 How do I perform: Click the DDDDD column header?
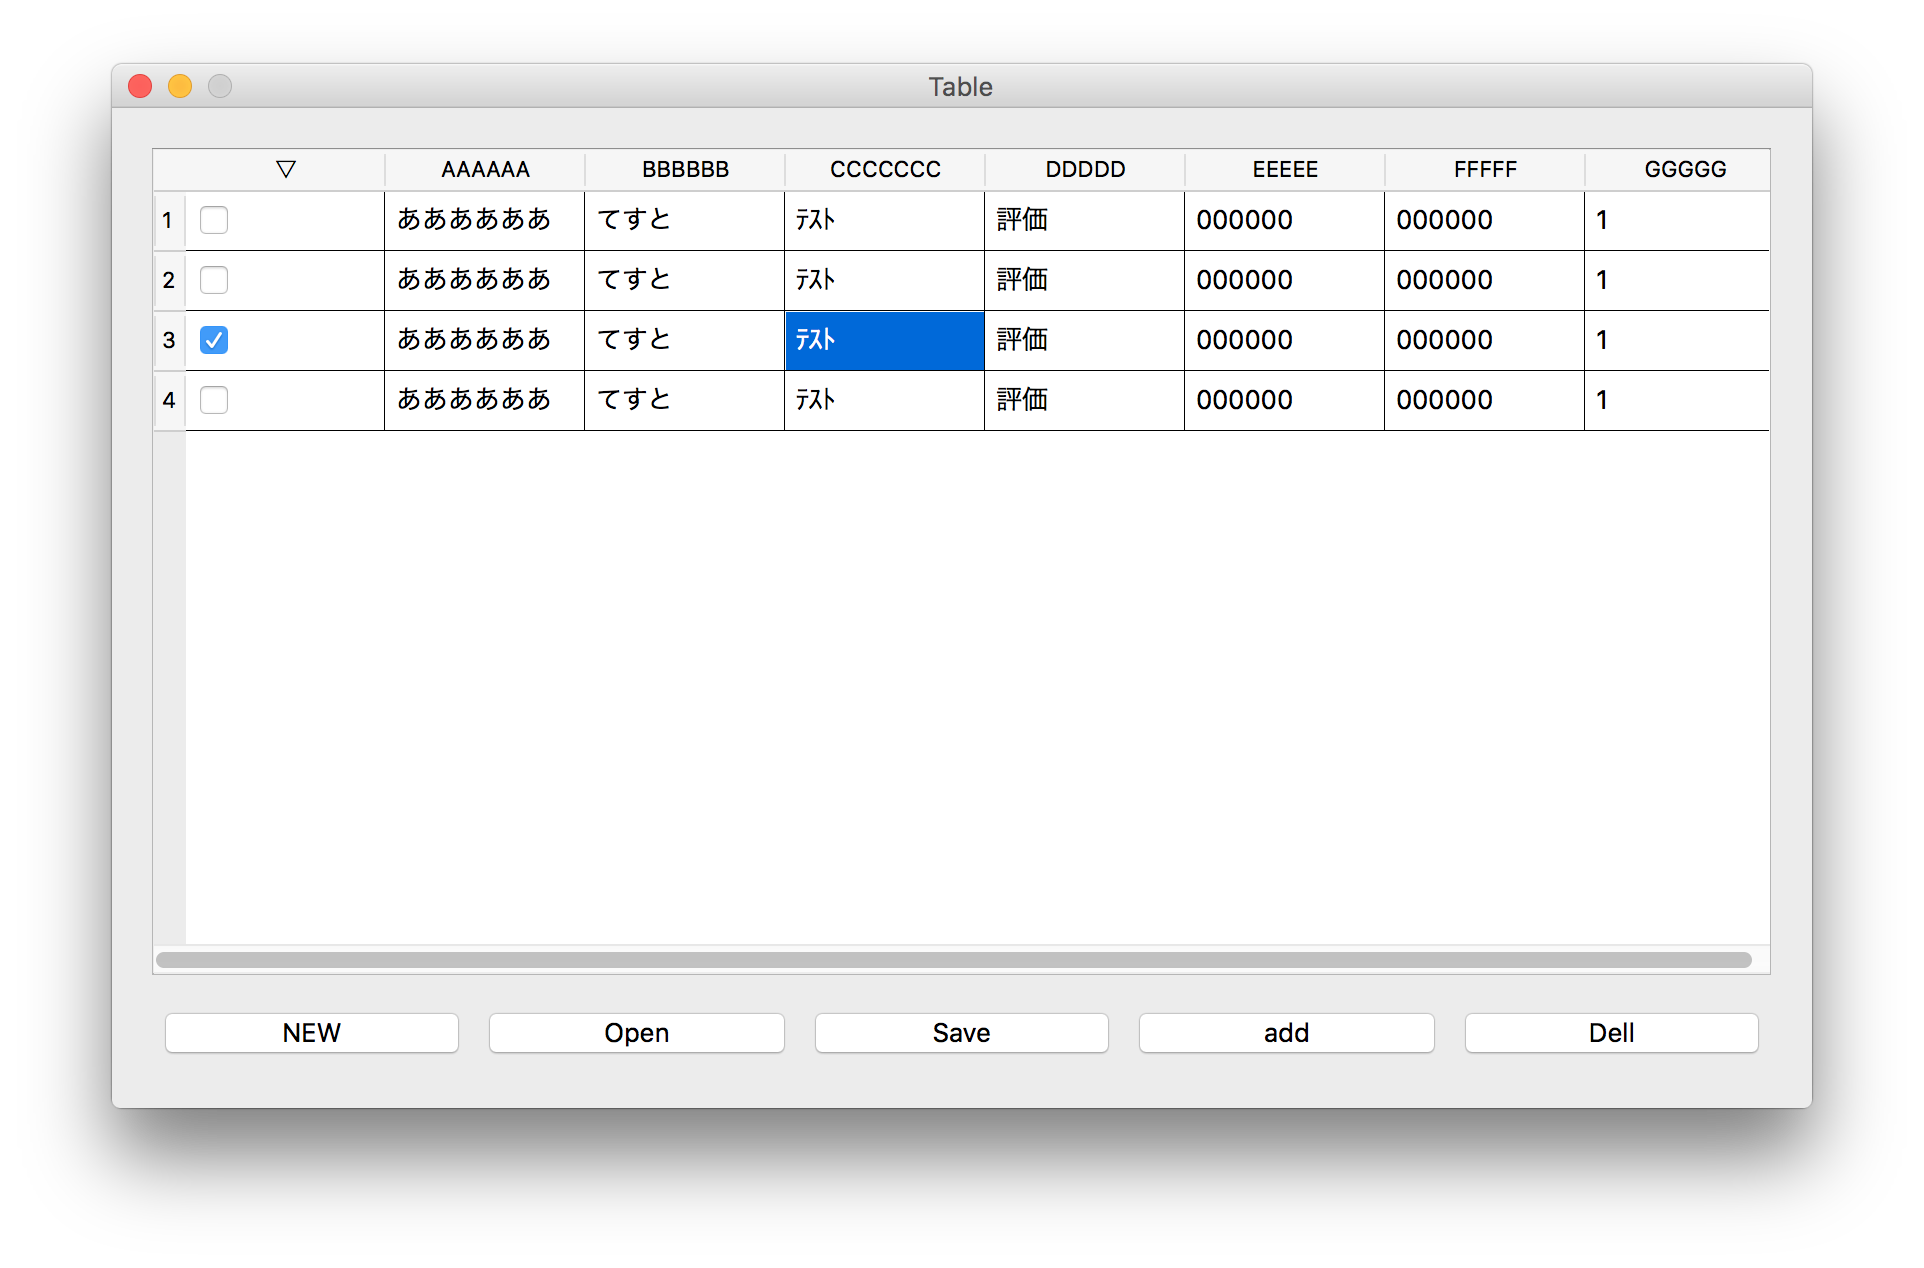1085,169
